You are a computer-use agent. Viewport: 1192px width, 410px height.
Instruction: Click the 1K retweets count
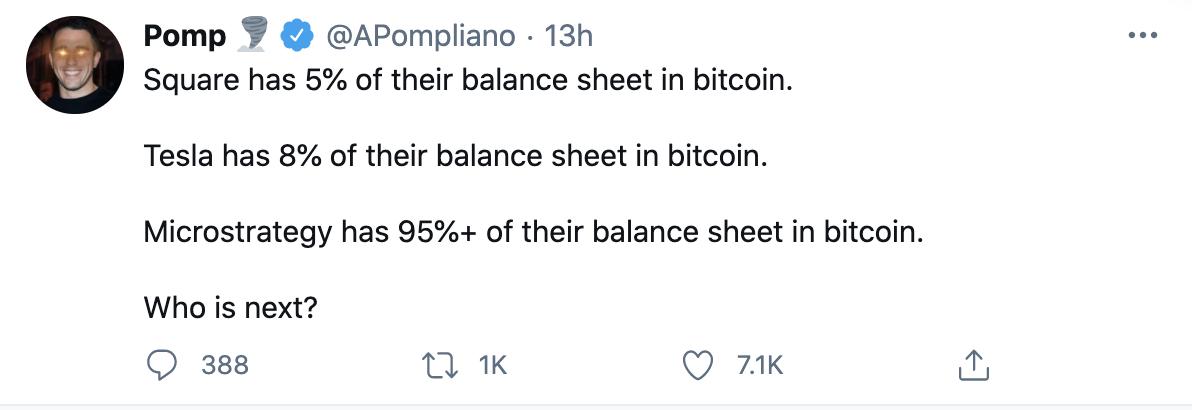point(494,366)
